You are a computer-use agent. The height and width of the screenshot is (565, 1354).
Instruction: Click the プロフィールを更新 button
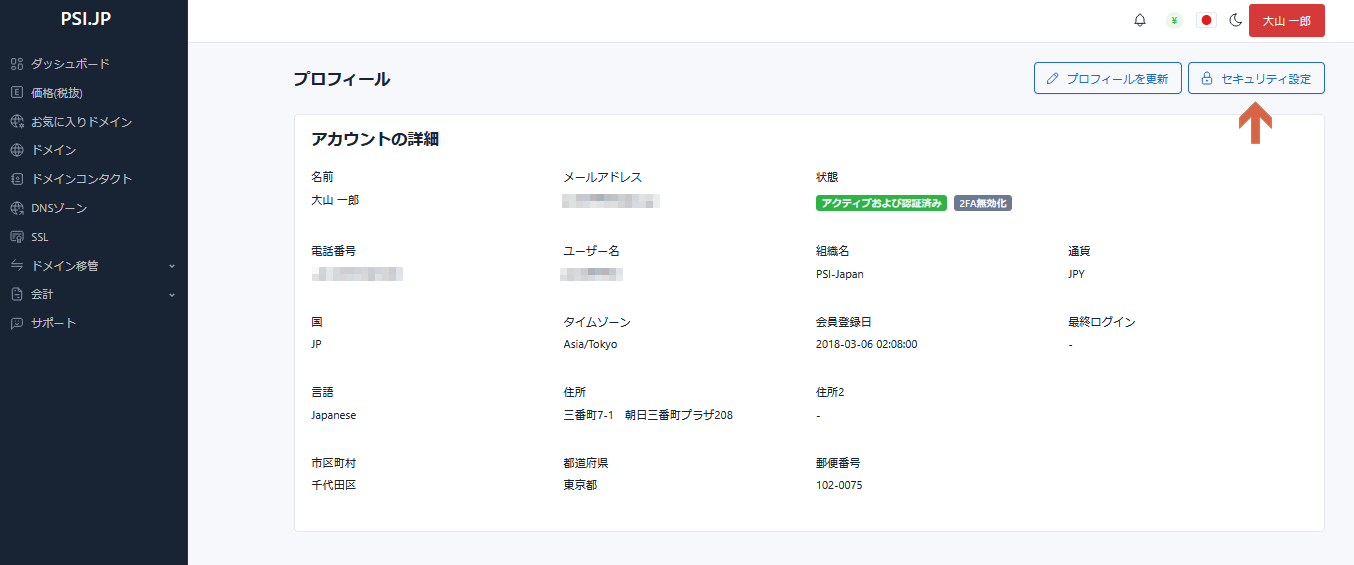coord(1107,78)
